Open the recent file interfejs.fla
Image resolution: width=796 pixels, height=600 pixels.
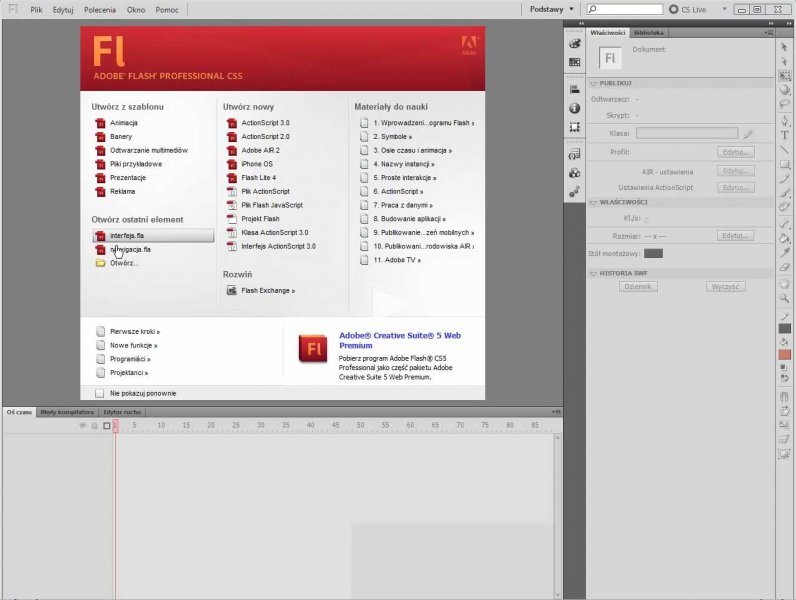coord(130,236)
